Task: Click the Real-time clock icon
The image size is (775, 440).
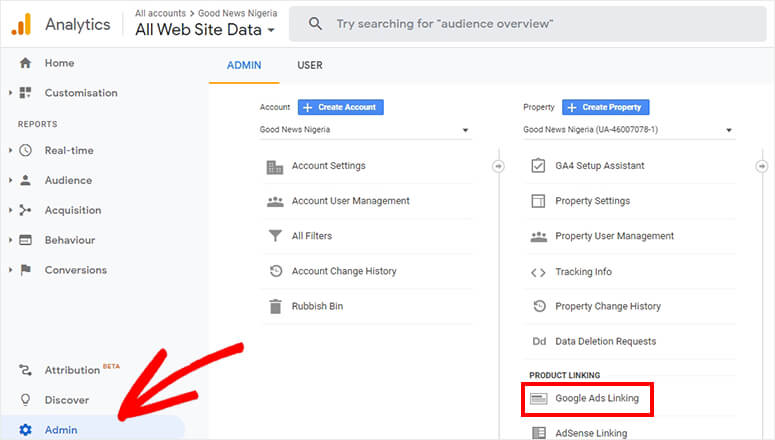Action: pos(25,150)
